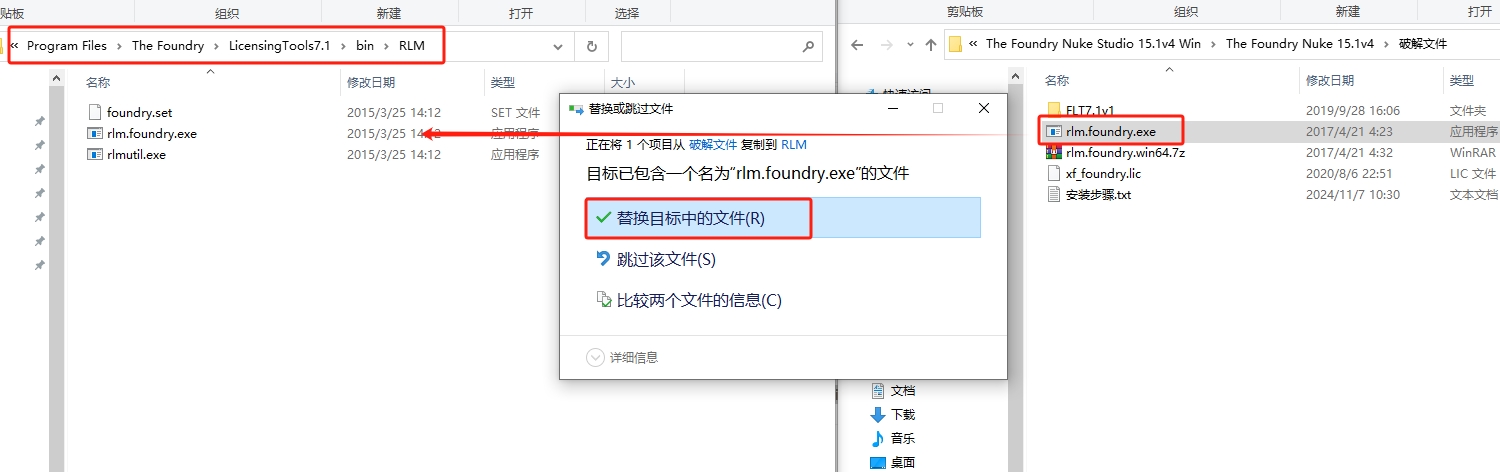Sort left list by 修改日期 column header
Screen dimensions: 1500x472
(x=371, y=82)
